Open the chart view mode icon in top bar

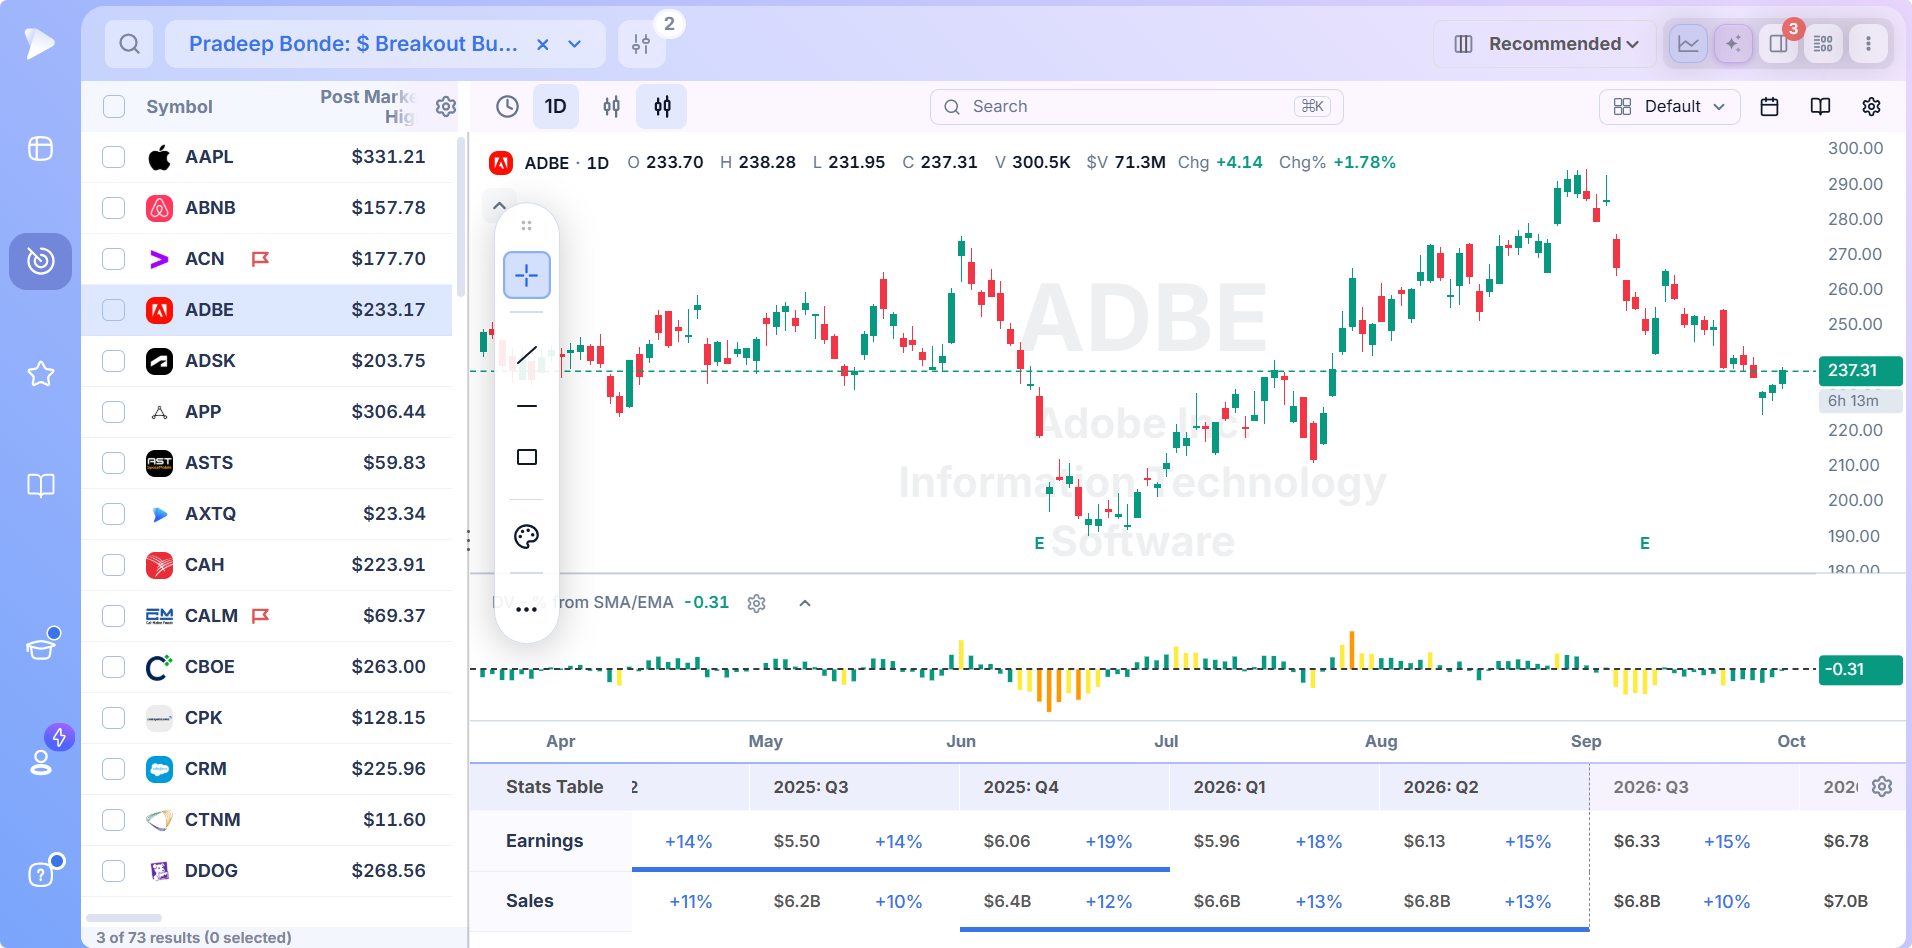coord(1688,44)
